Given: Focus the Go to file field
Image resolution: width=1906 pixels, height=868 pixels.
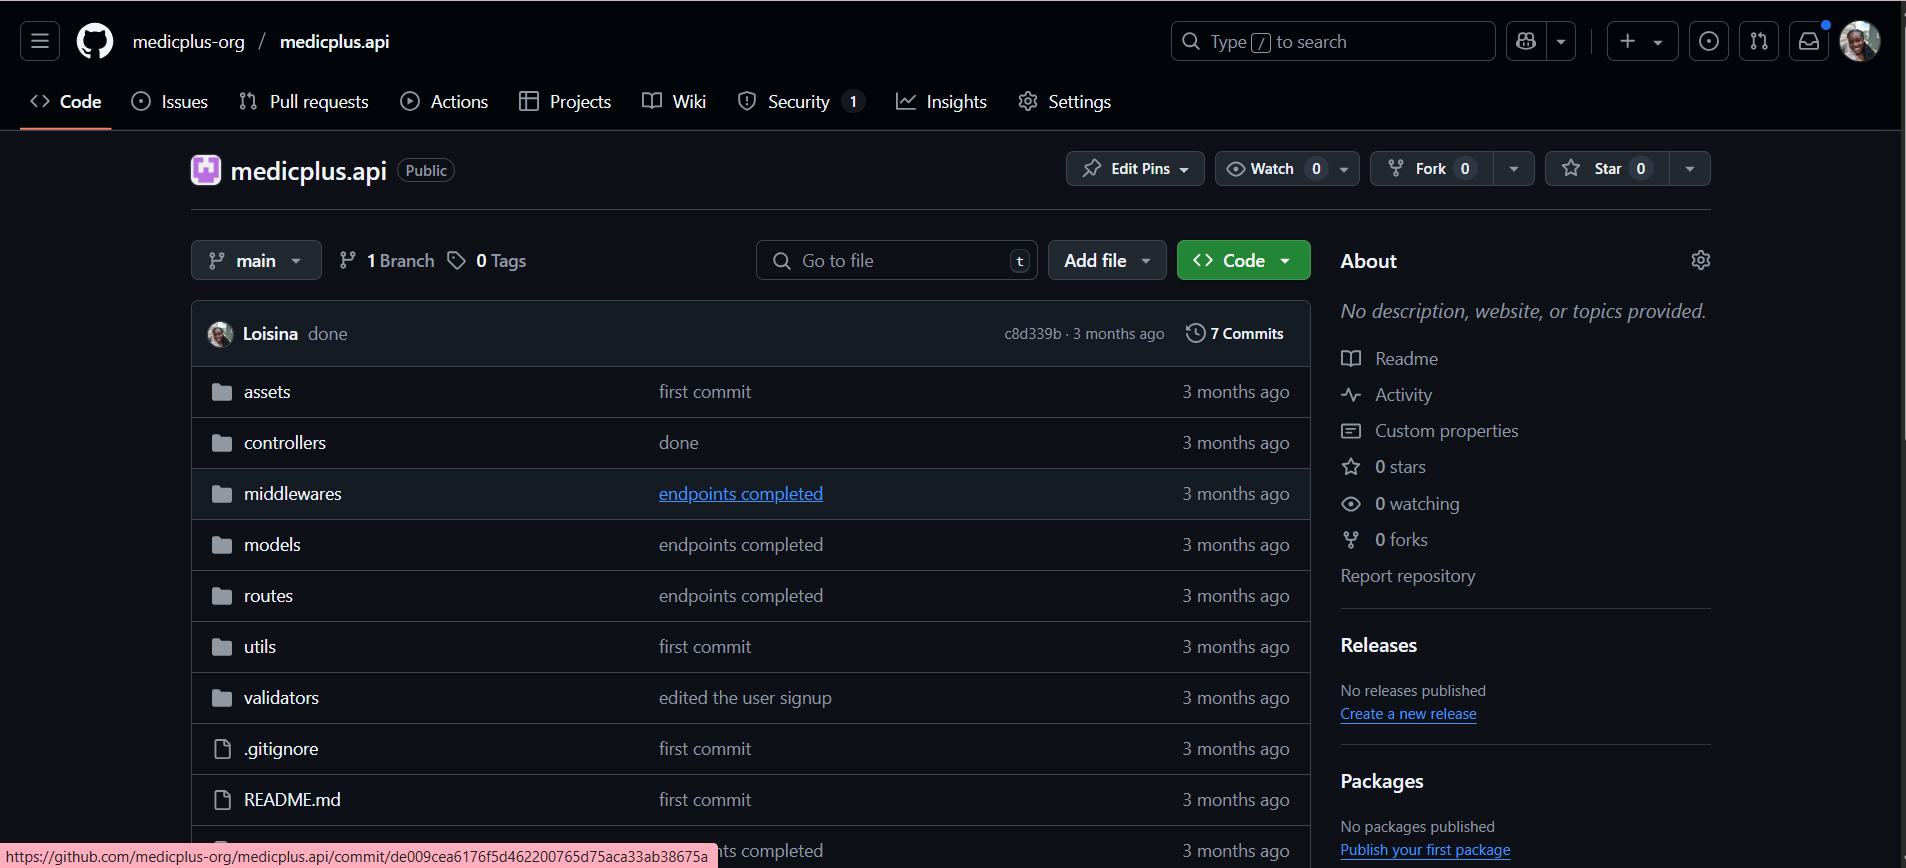Looking at the screenshot, I should click(896, 260).
